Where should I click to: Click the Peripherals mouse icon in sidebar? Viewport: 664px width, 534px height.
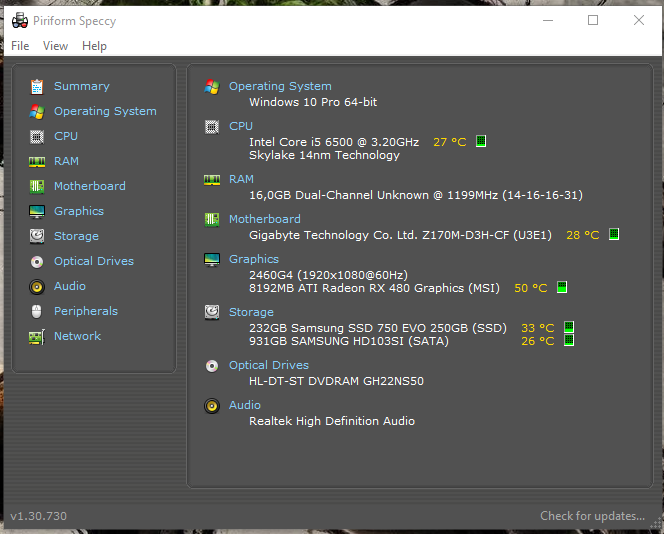click(37, 311)
